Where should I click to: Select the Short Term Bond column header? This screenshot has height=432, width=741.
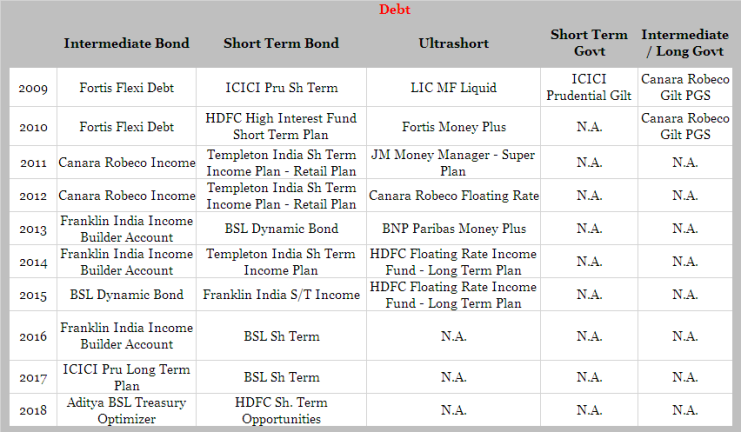[281, 43]
